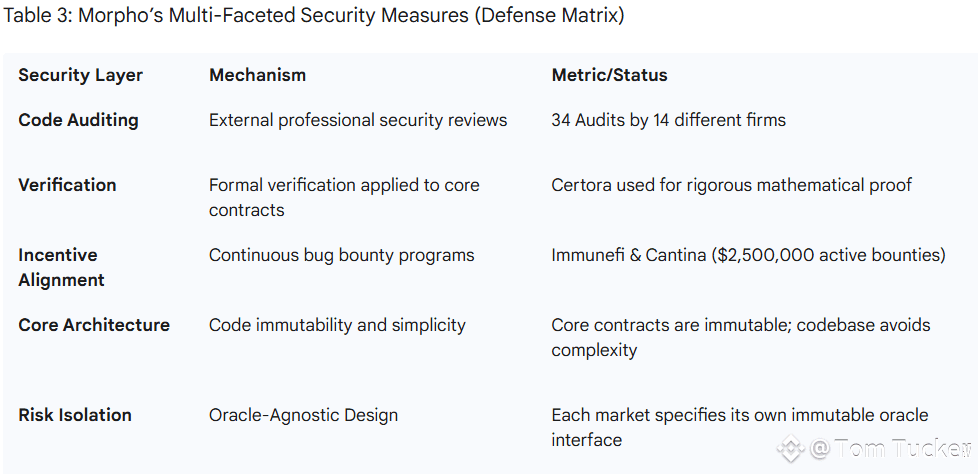Click the Code Auditing row label
The height and width of the screenshot is (474, 978).
(79, 120)
